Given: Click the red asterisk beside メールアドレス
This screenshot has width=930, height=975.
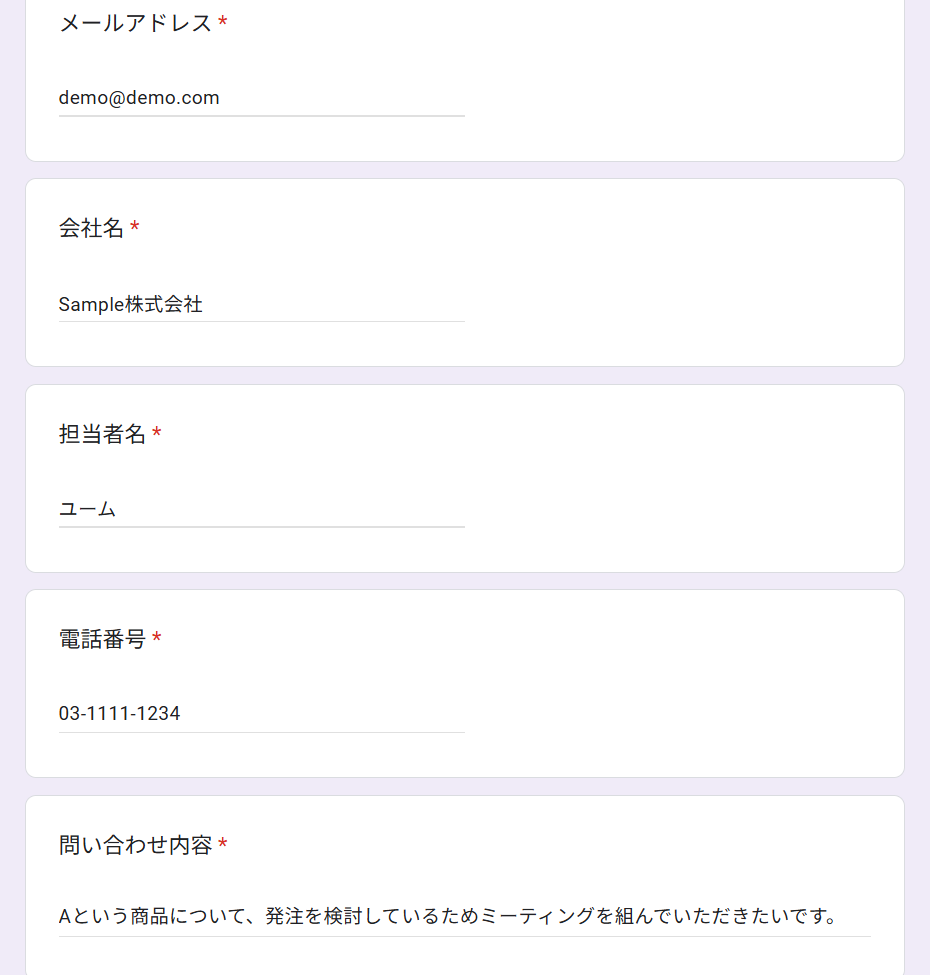Looking at the screenshot, I should 222,23.
